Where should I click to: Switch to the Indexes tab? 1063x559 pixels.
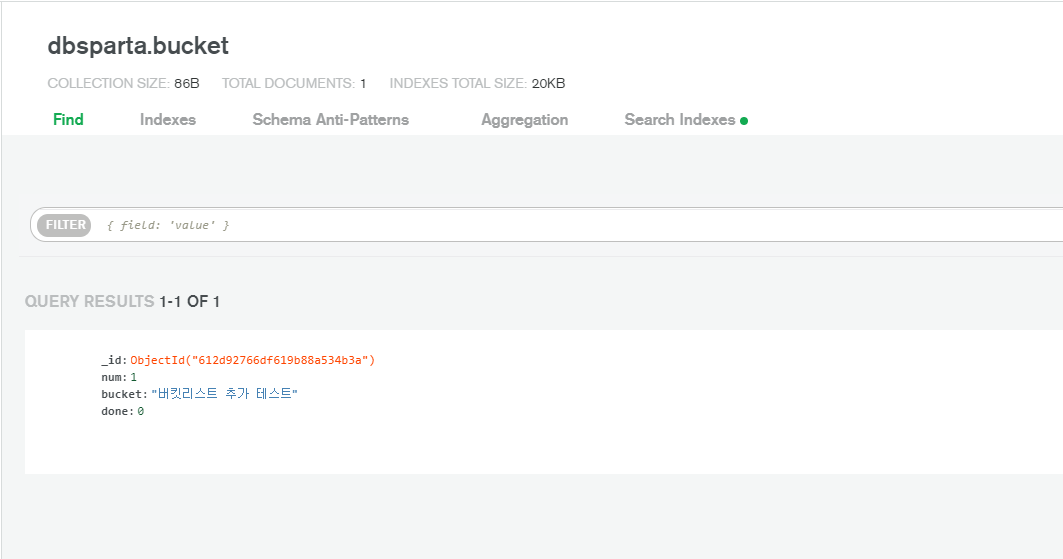[167, 120]
